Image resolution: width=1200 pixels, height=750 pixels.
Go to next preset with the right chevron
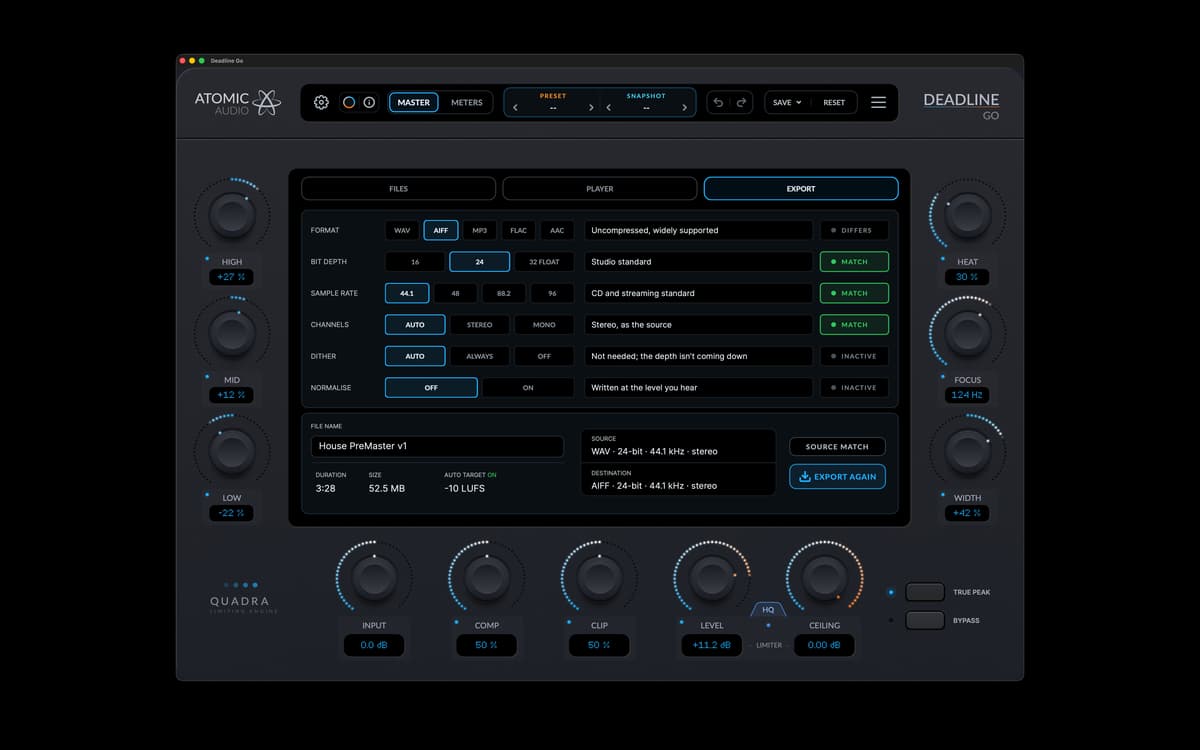click(591, 108)
